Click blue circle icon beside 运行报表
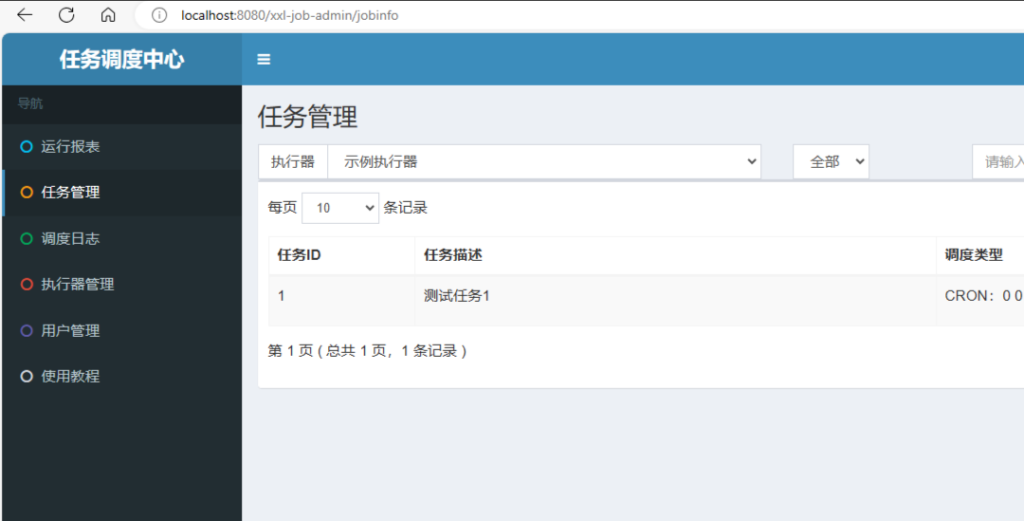Viewport: 1024px width, 521px height. pyautogui.click(x=26, y=147)
